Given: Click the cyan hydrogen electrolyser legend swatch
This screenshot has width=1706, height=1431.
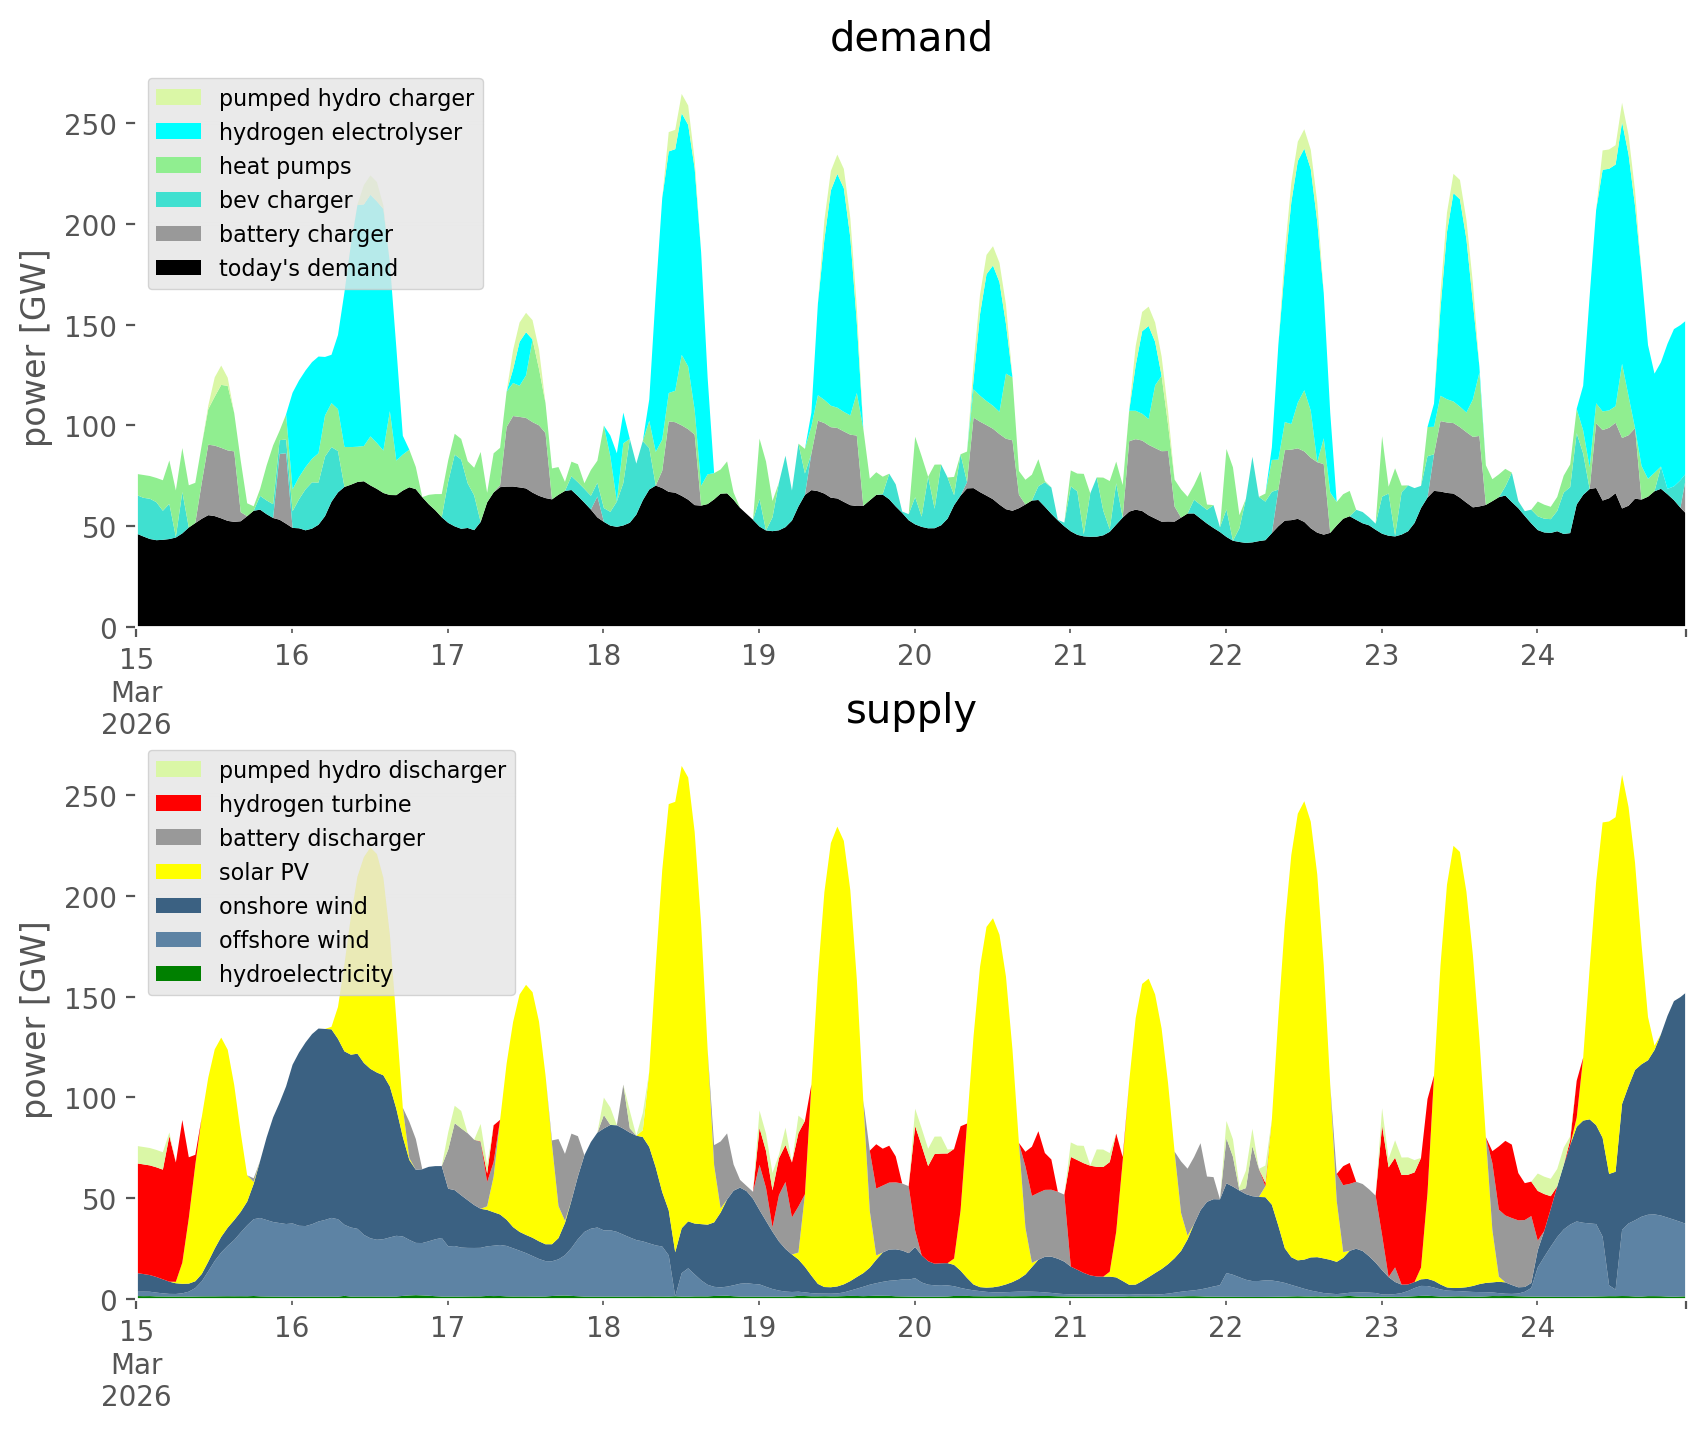Looking at the screenshot, I should coord(180,132).
